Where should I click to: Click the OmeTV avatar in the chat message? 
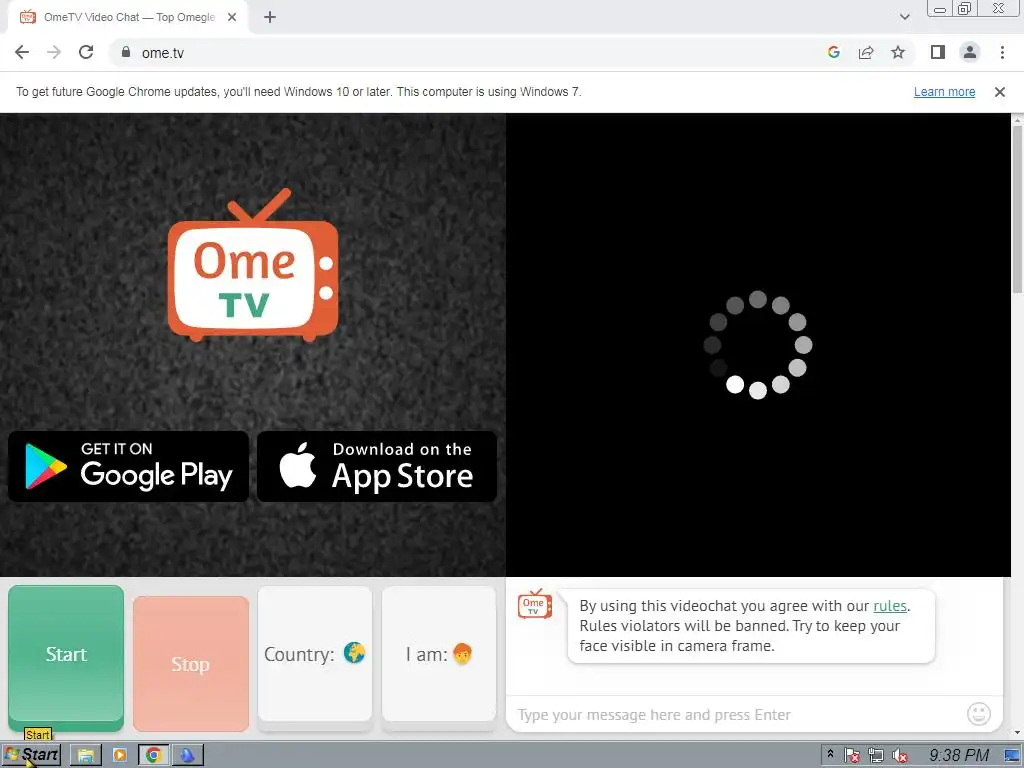click(x=534, y=604)
